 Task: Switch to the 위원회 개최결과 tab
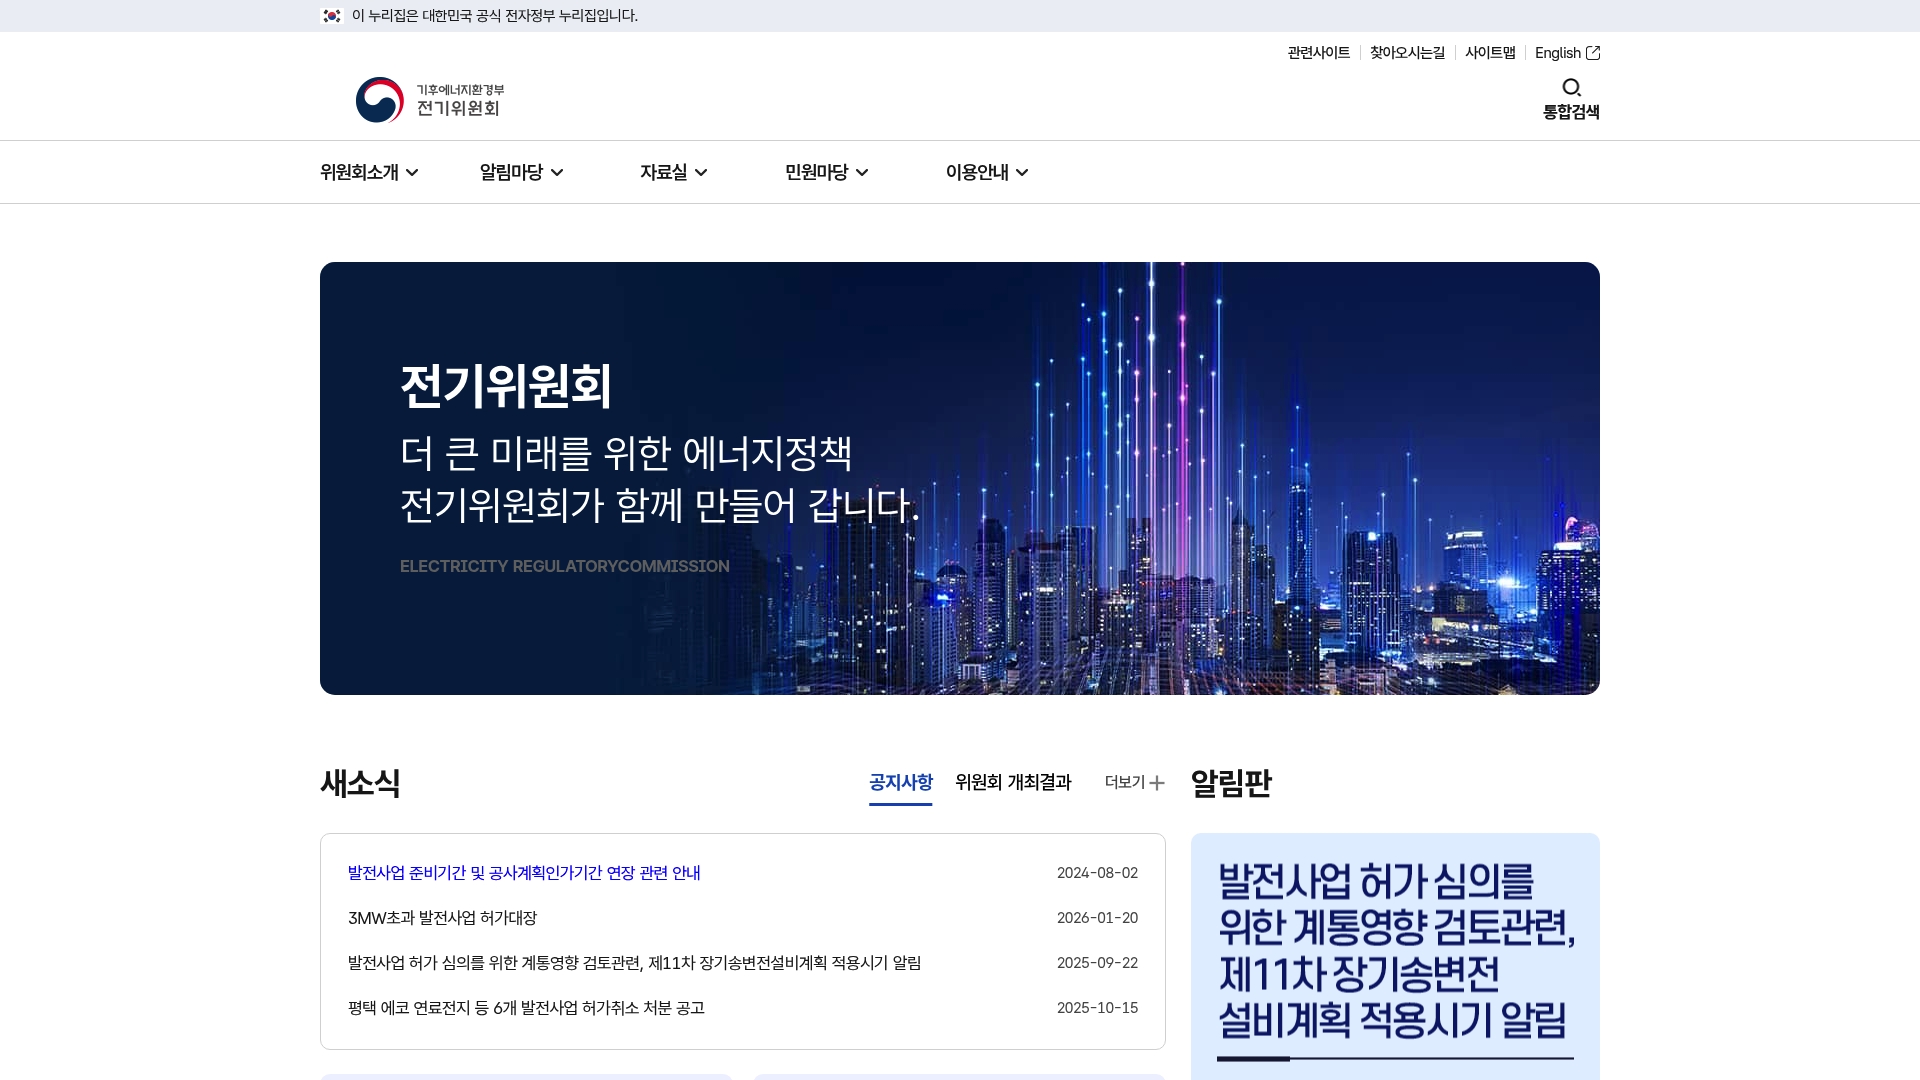click(1013, 783)
